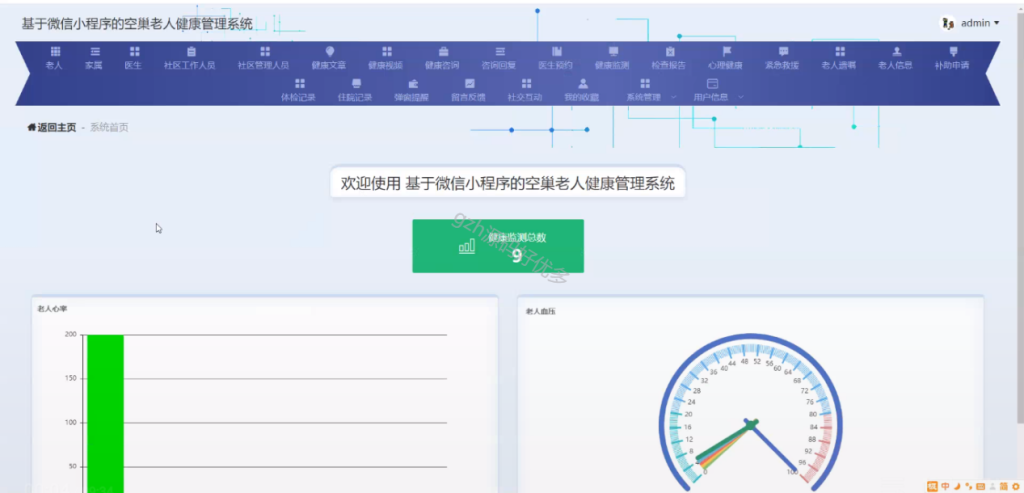Open the 健康咨询 briefcase icon
This screenshot has height=493, width=1024.
443,52
